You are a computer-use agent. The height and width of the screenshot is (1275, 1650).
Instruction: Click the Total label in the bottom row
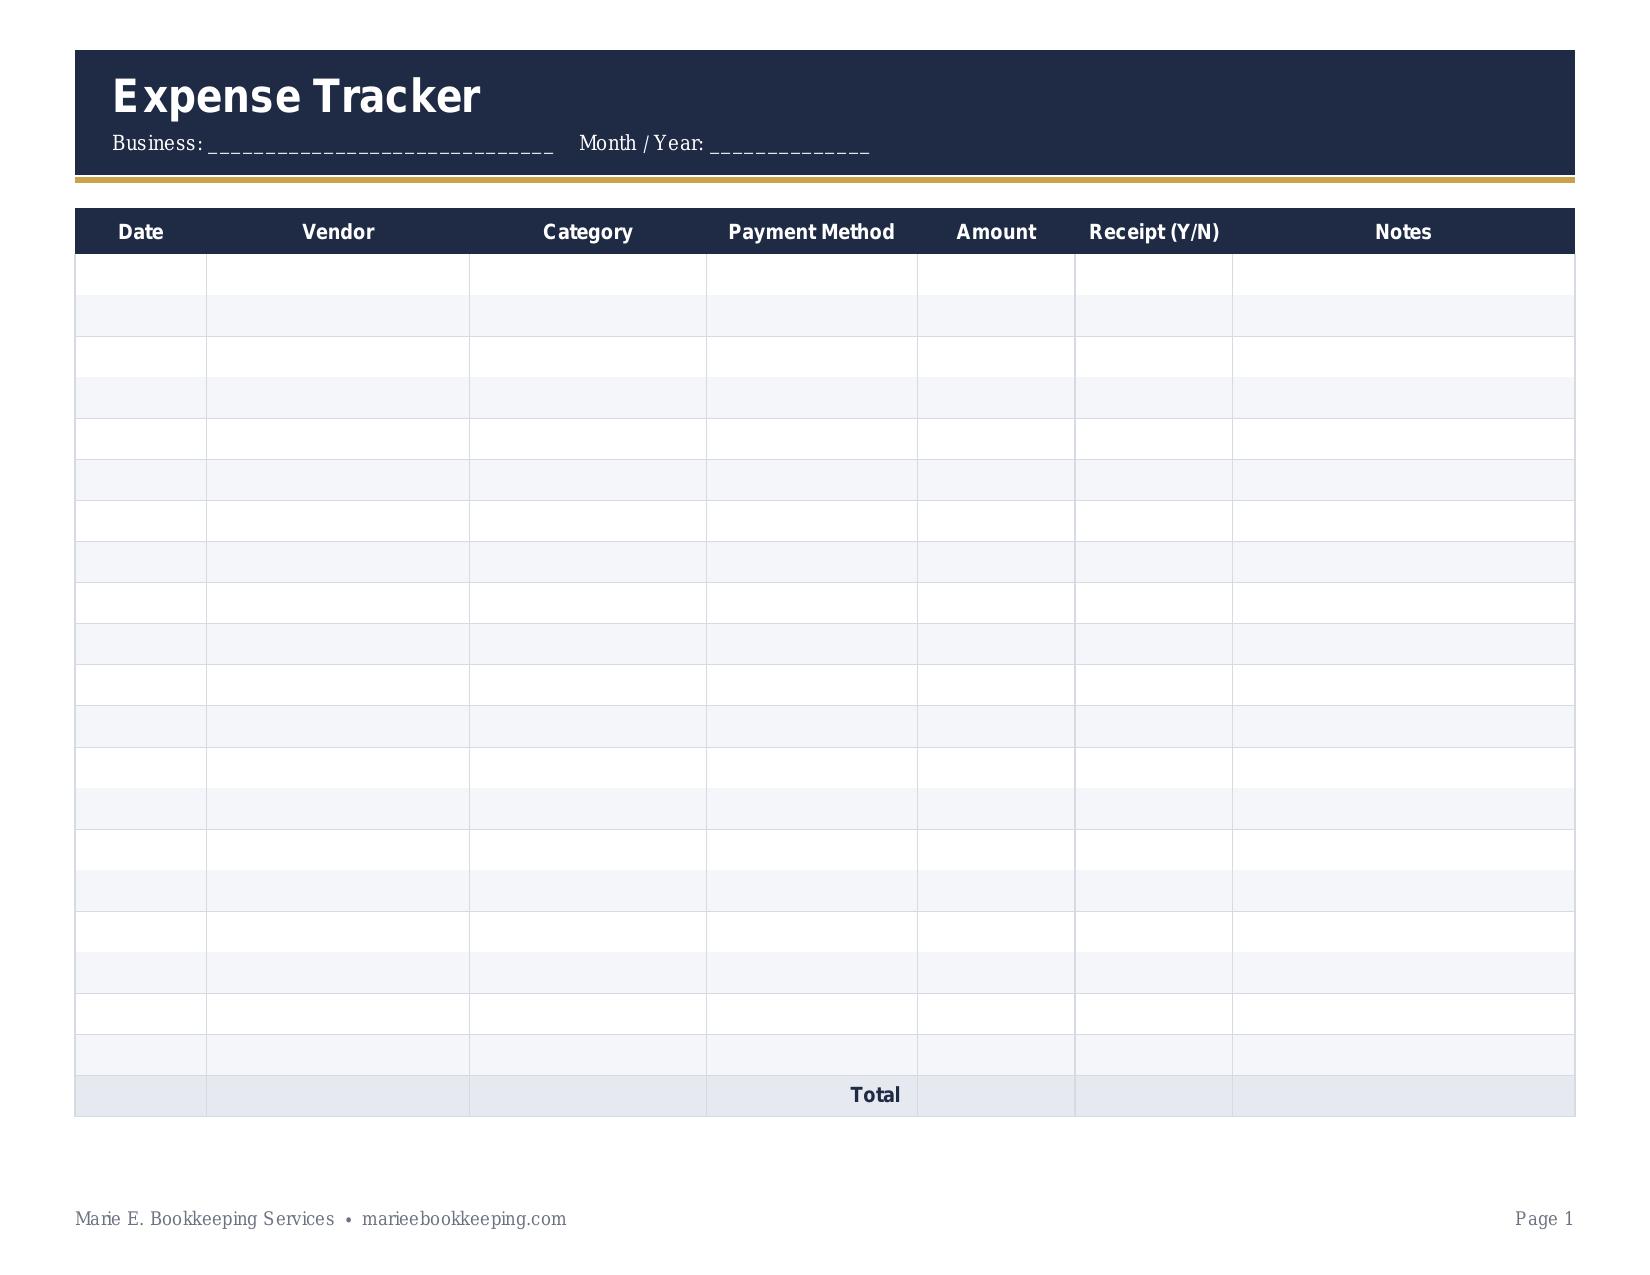coord(875,1095)
